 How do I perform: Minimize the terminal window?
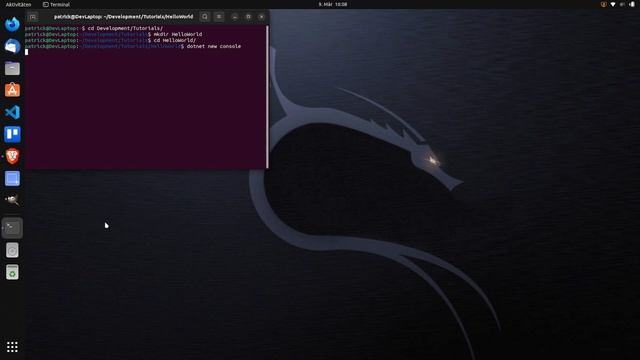pyautogui.click(x=235, y=17)
